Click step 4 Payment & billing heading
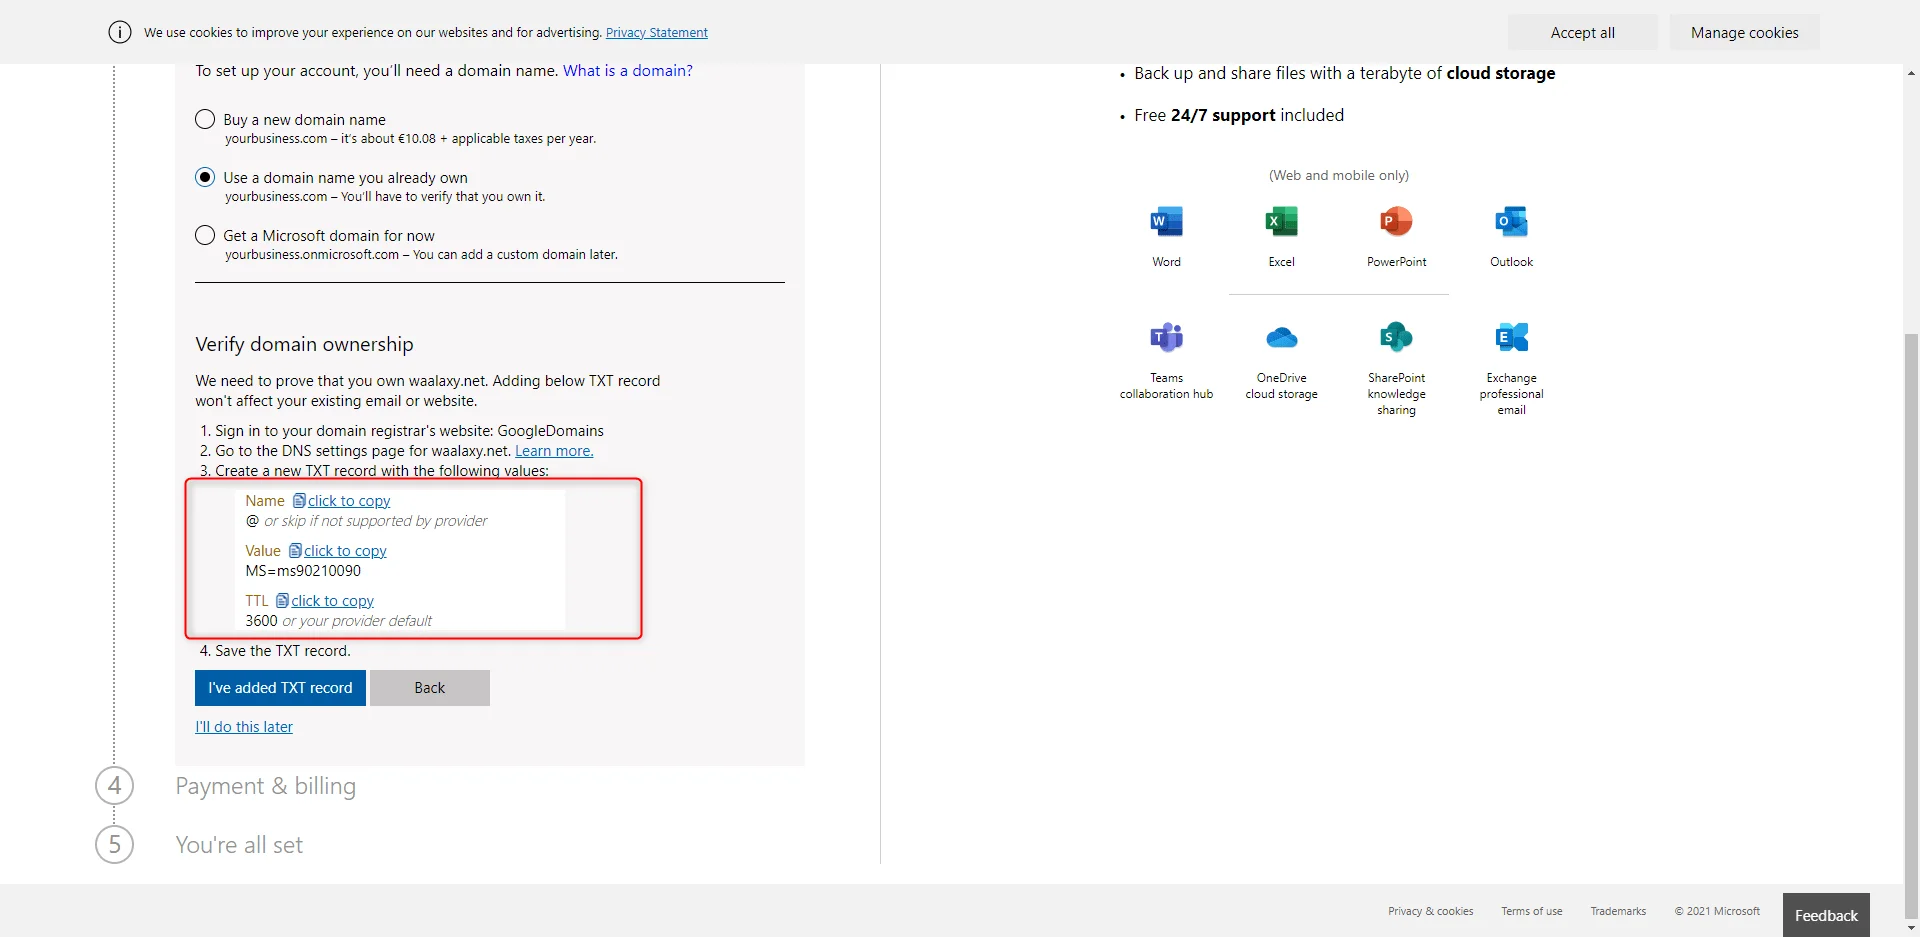This screenshot has width=1920, height=937. tap(266, 786)
